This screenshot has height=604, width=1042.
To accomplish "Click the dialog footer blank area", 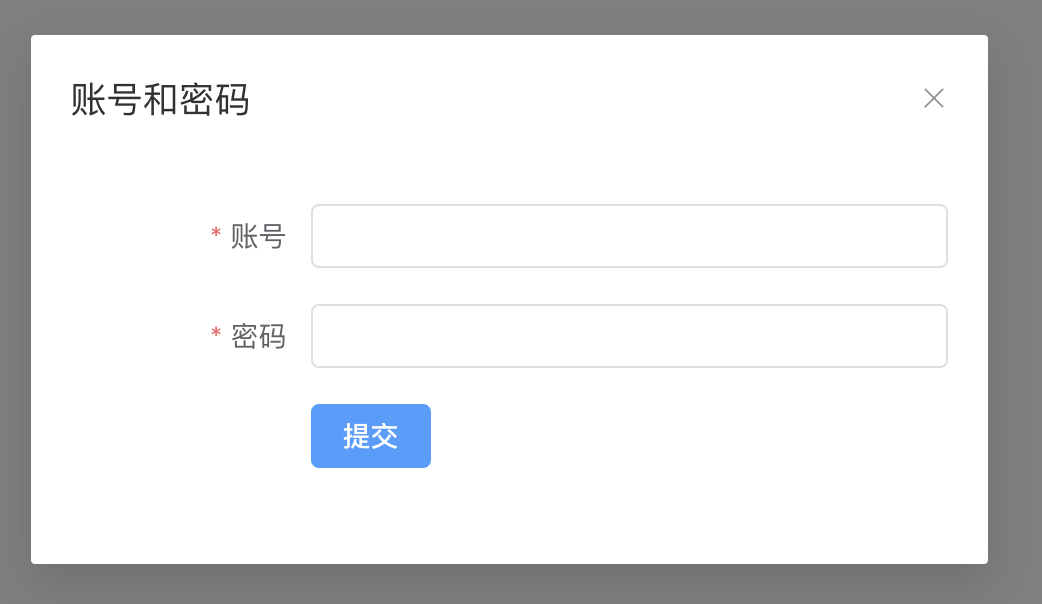I will click(600, 520).
